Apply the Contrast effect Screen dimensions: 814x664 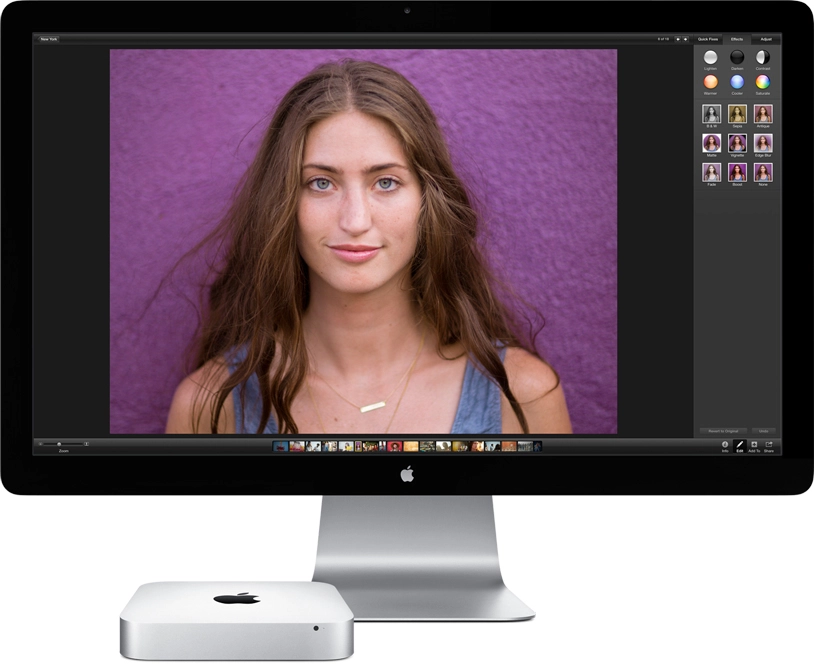pyautogui.click(x=764, y=58)
